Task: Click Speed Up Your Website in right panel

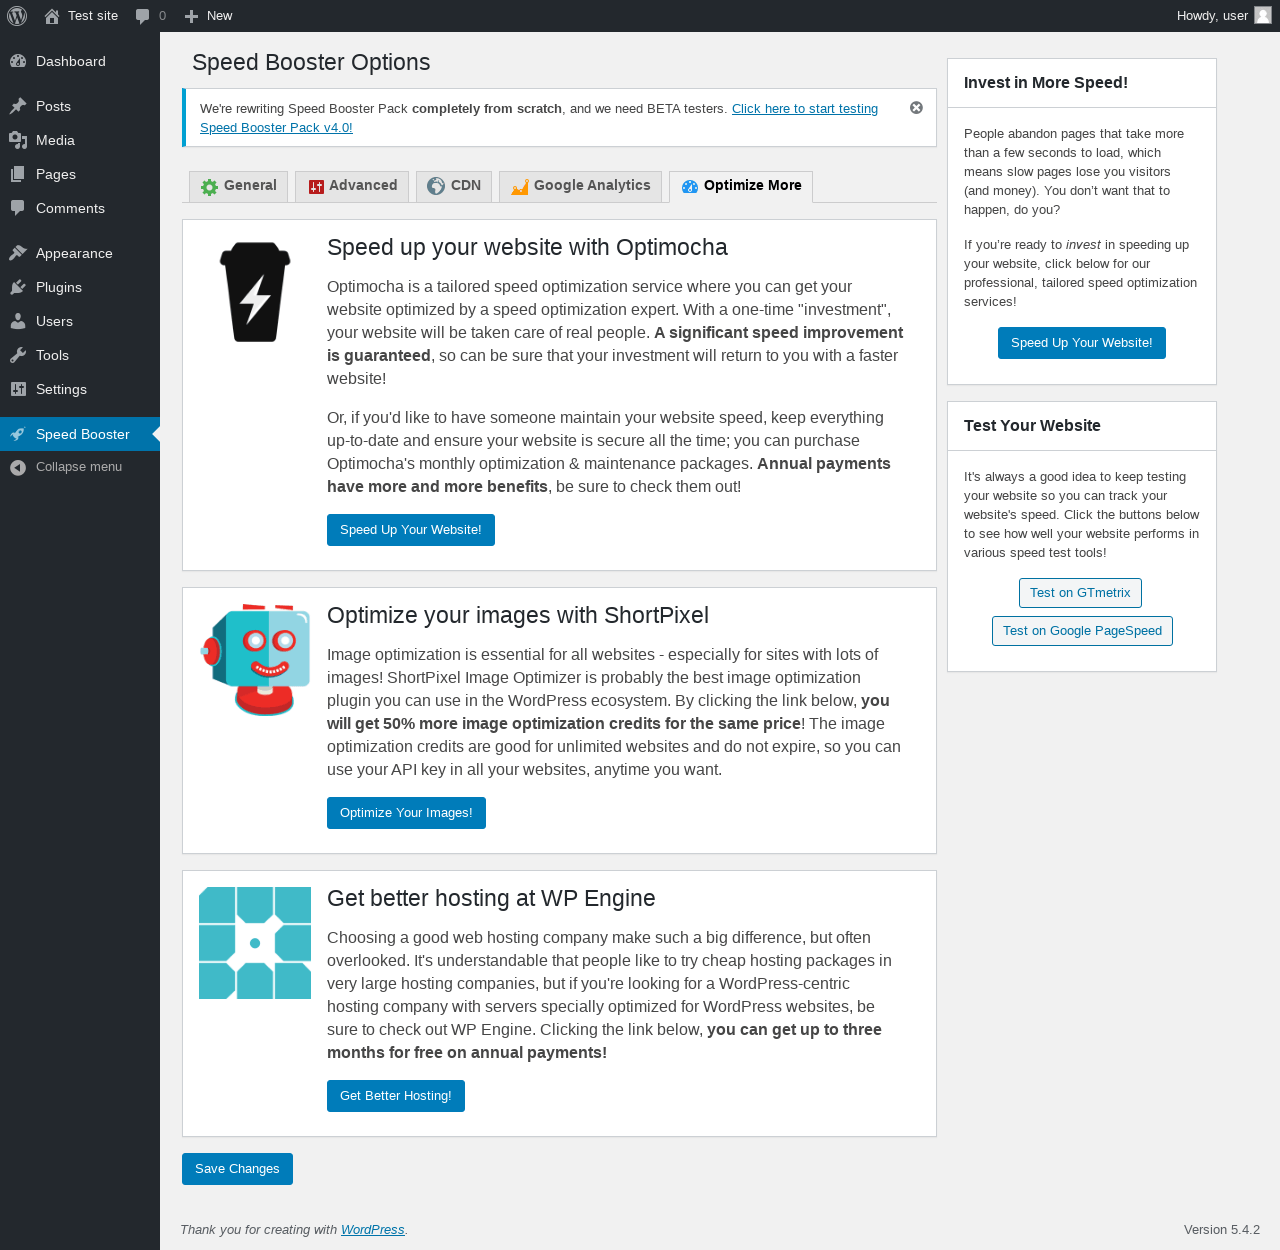Action: (1082, 343)
